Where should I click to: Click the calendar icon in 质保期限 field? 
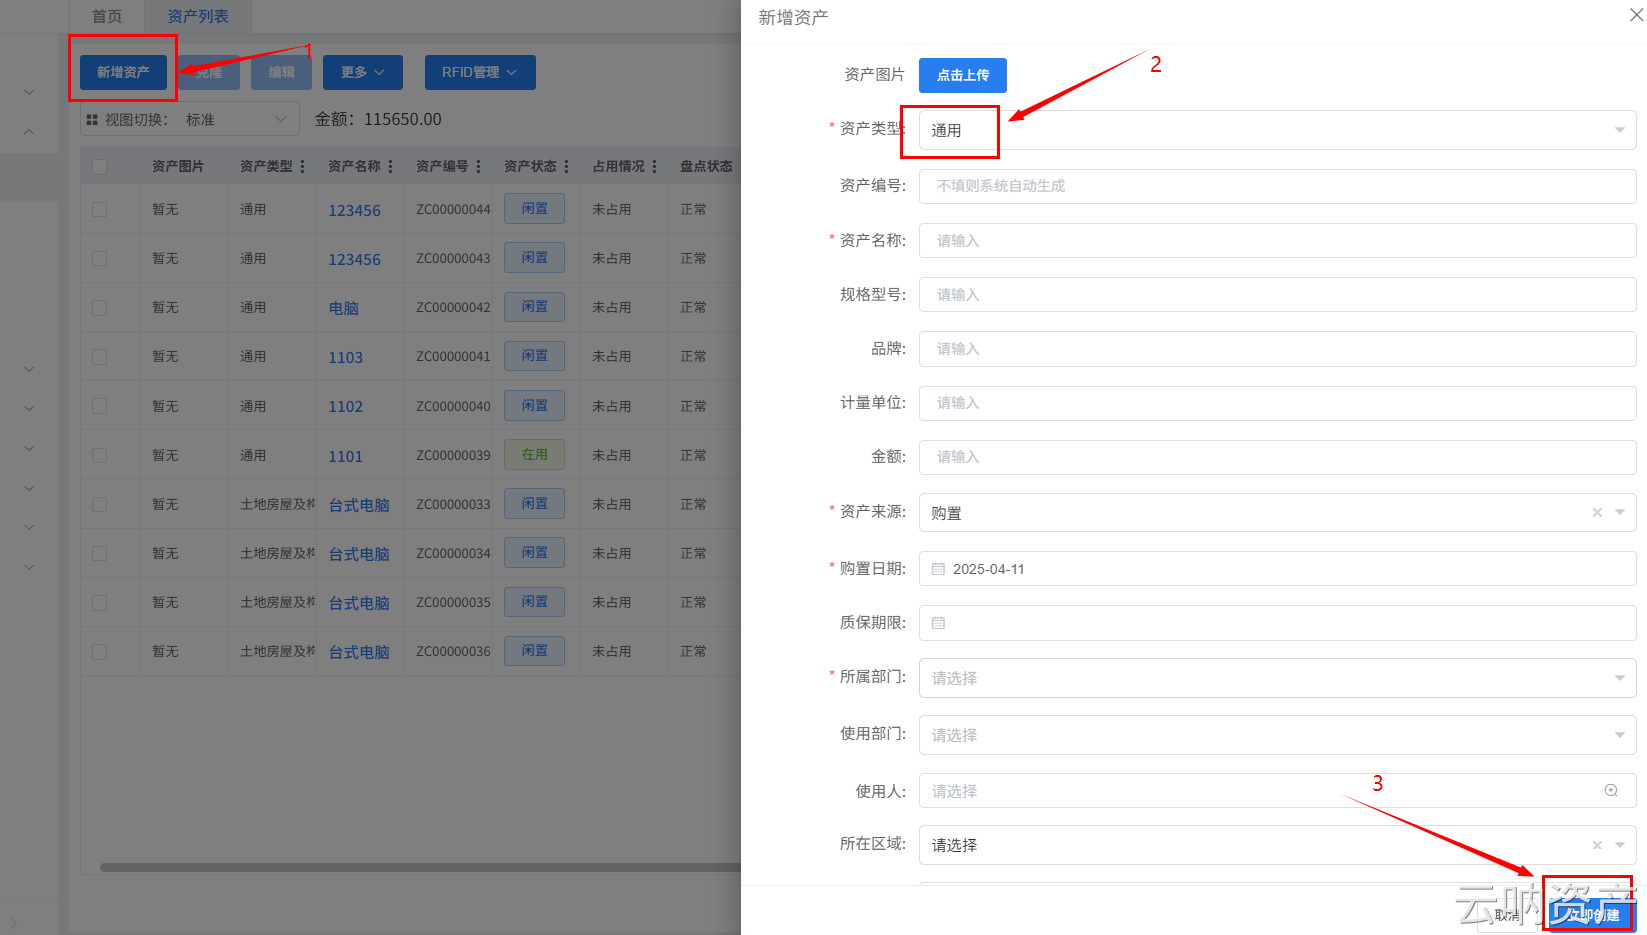[938, 623]
